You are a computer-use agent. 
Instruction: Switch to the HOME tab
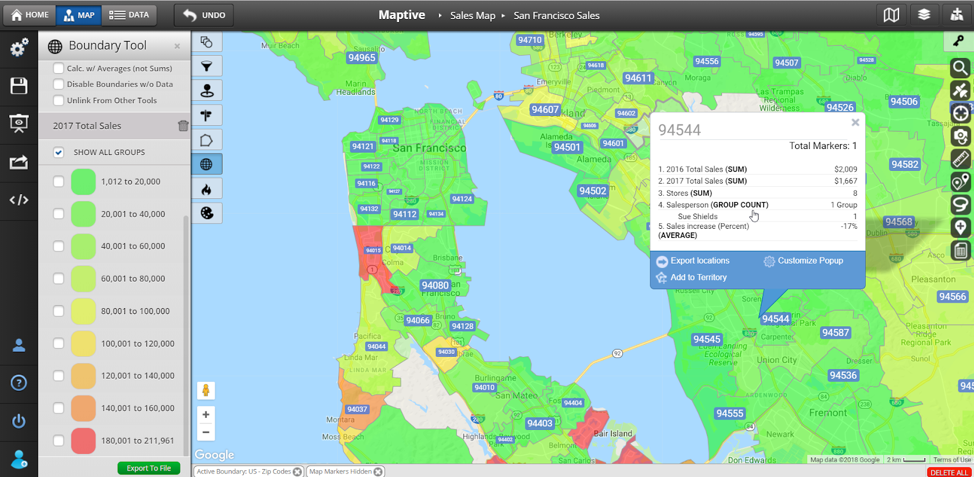(x=29, y=15)
